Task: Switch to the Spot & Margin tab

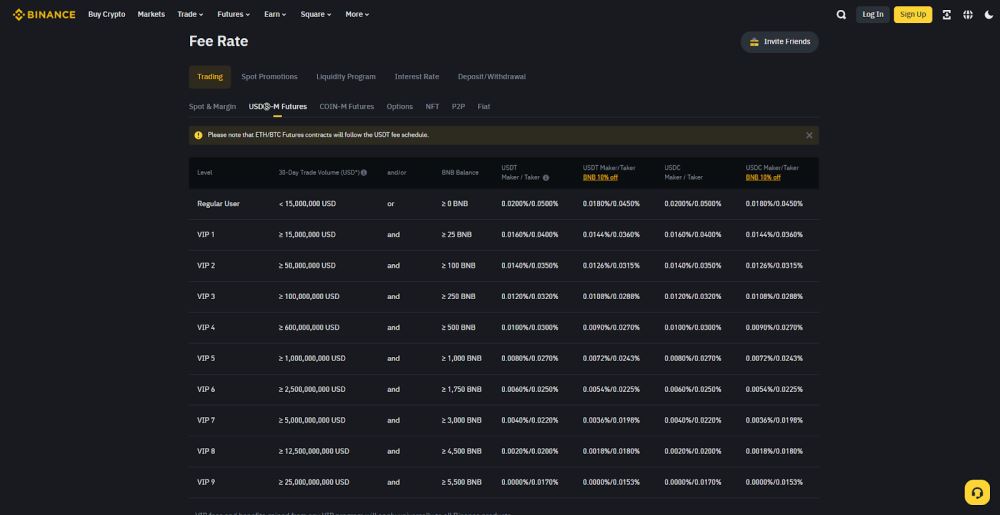Action: 212,106
